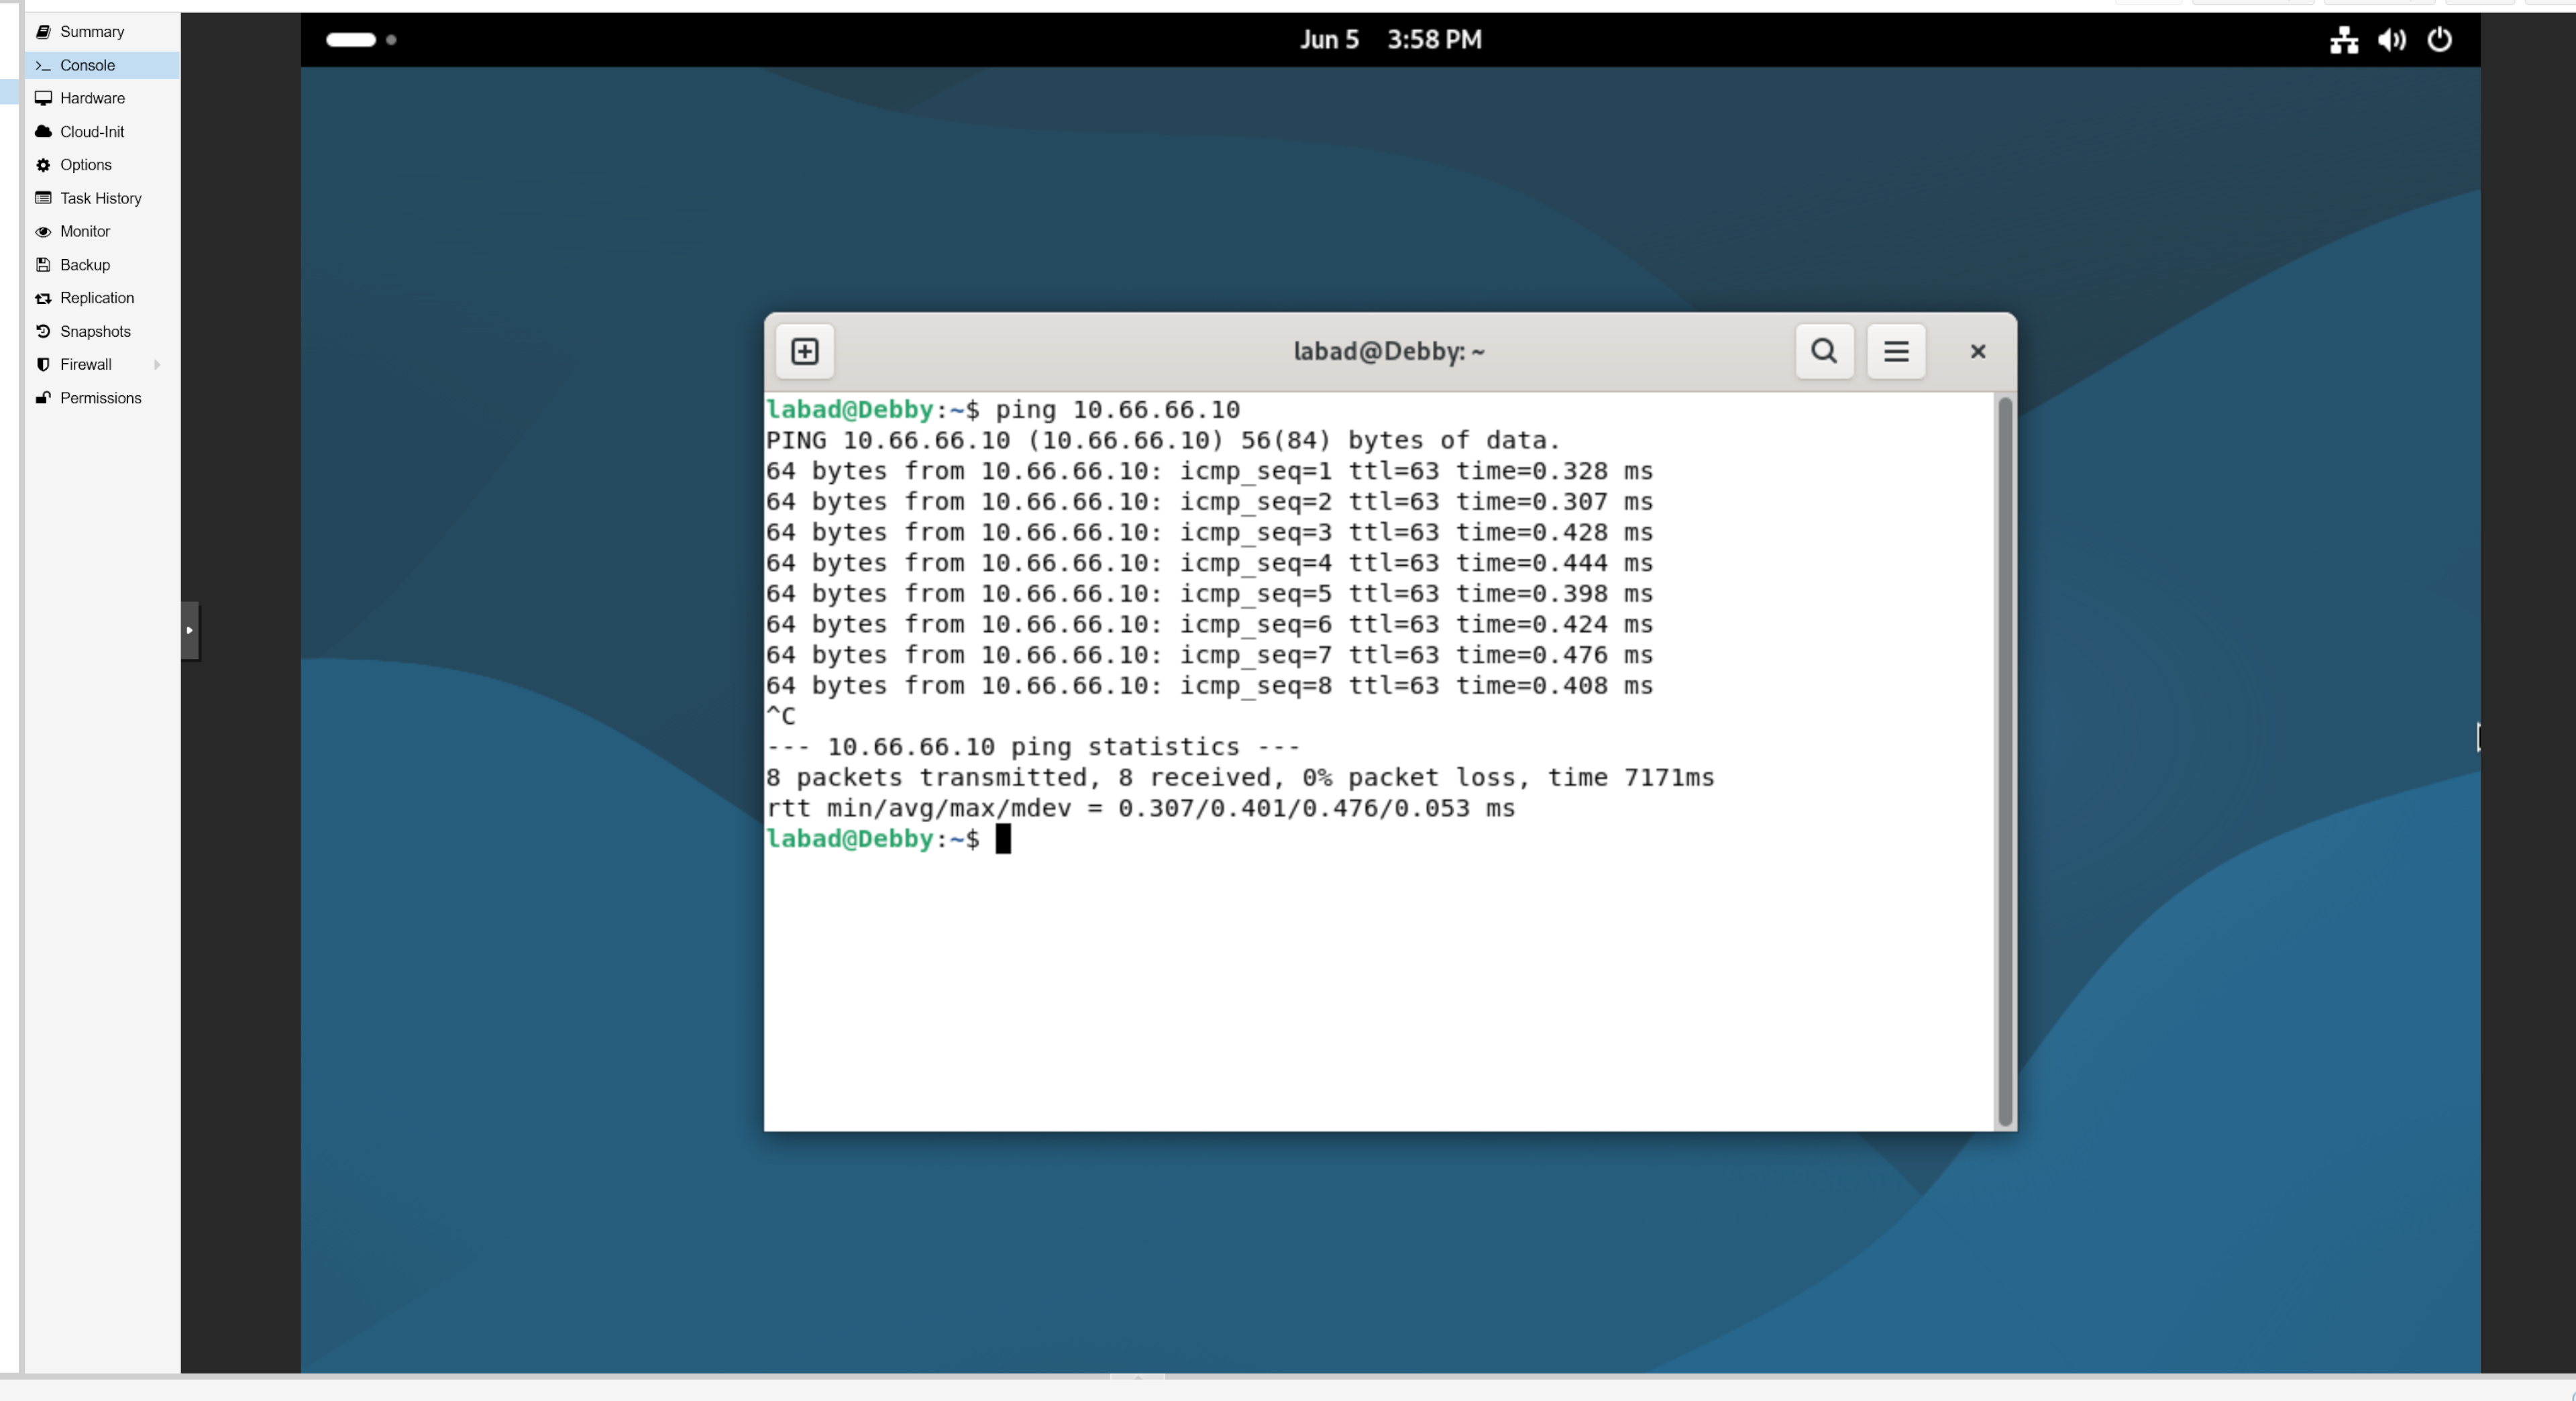Click the Monitor eye icon
The height and width of the screenshot is (1401, 2576).
click(x=43, y=232)
